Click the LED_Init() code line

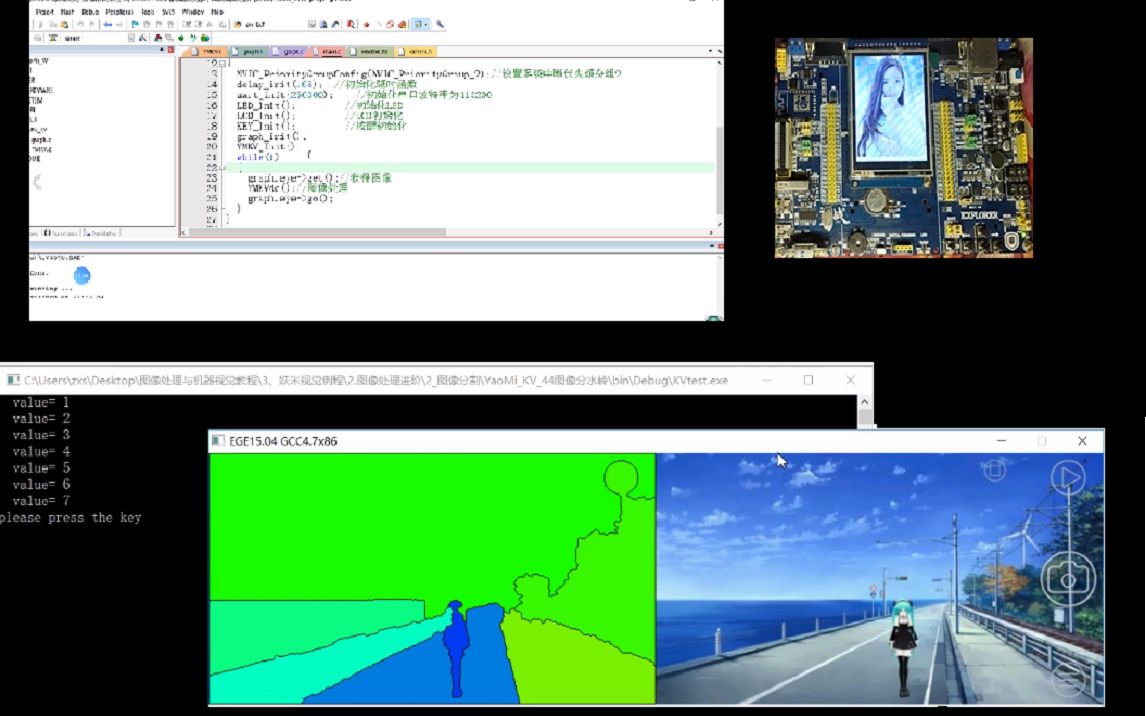[264, 106]
